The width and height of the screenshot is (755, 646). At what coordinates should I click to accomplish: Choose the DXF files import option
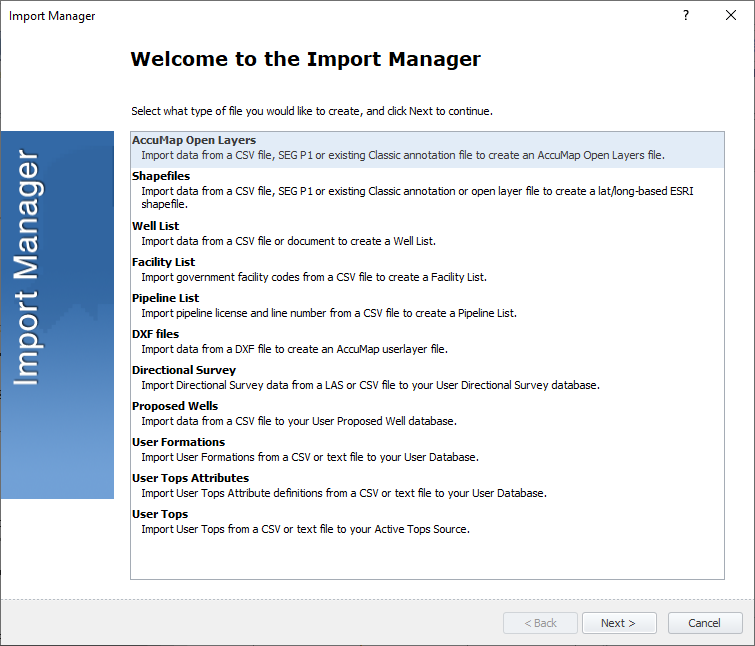click(x=155, y=334)
